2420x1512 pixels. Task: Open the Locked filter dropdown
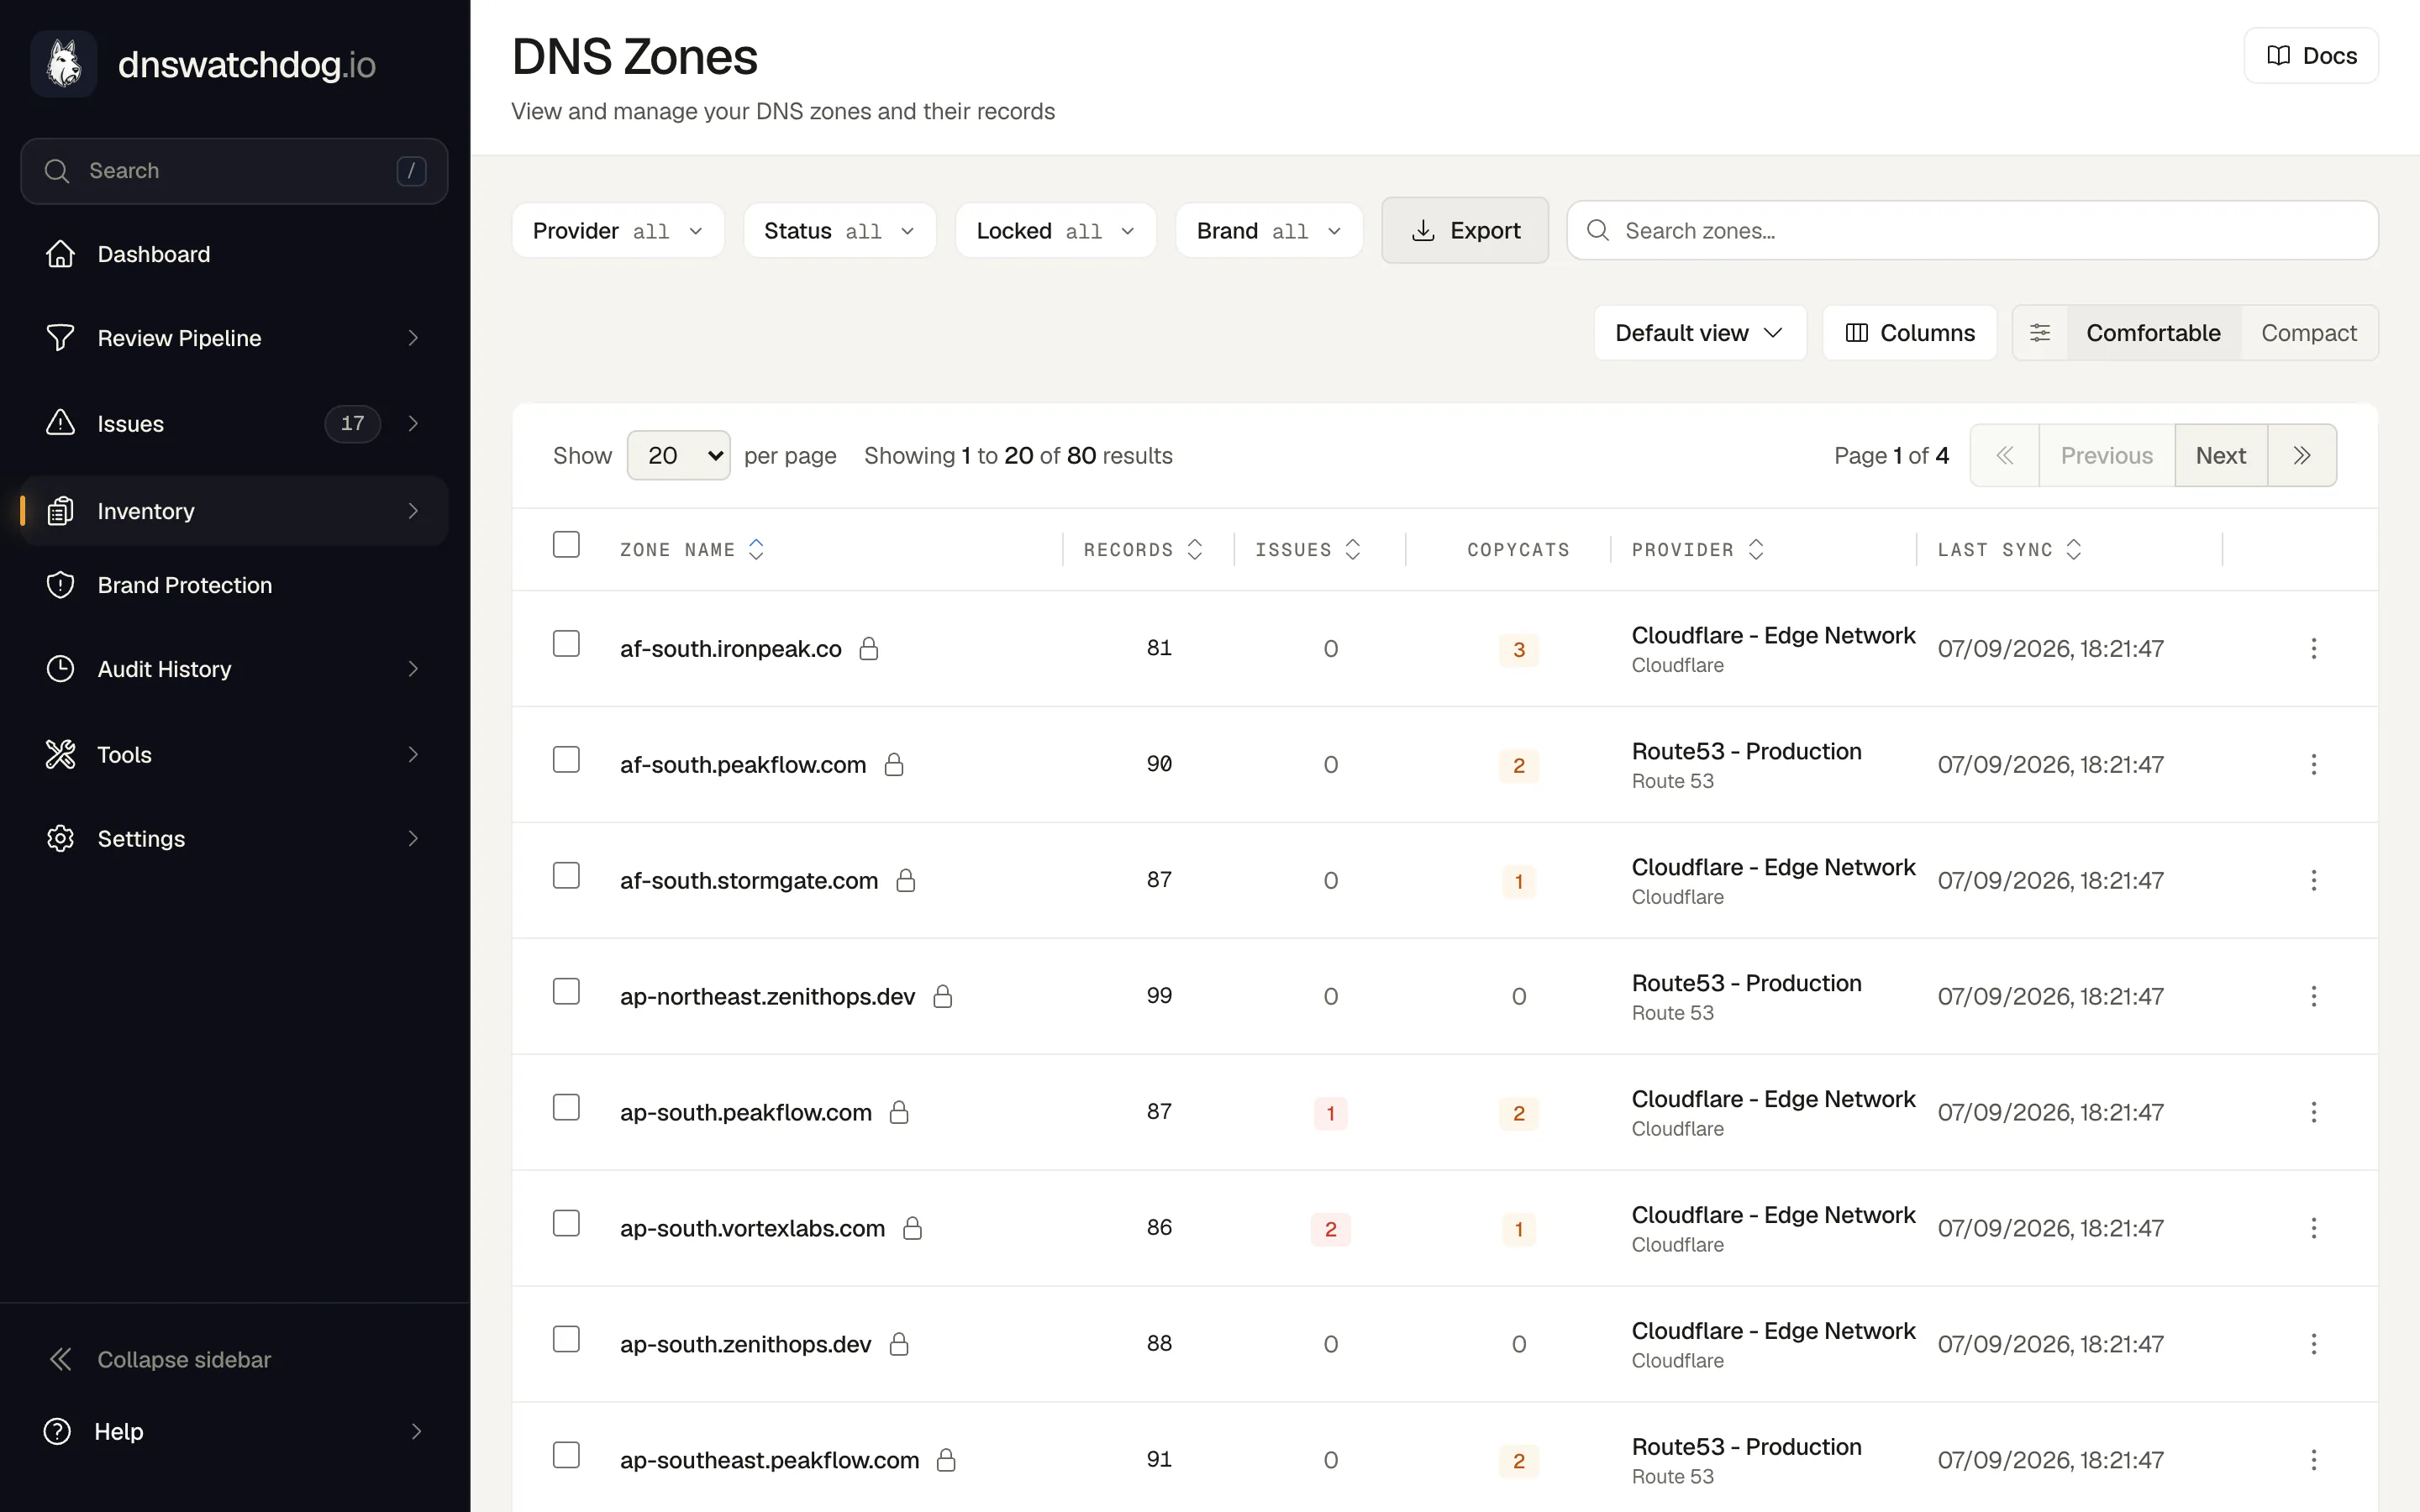(1056, 231)
